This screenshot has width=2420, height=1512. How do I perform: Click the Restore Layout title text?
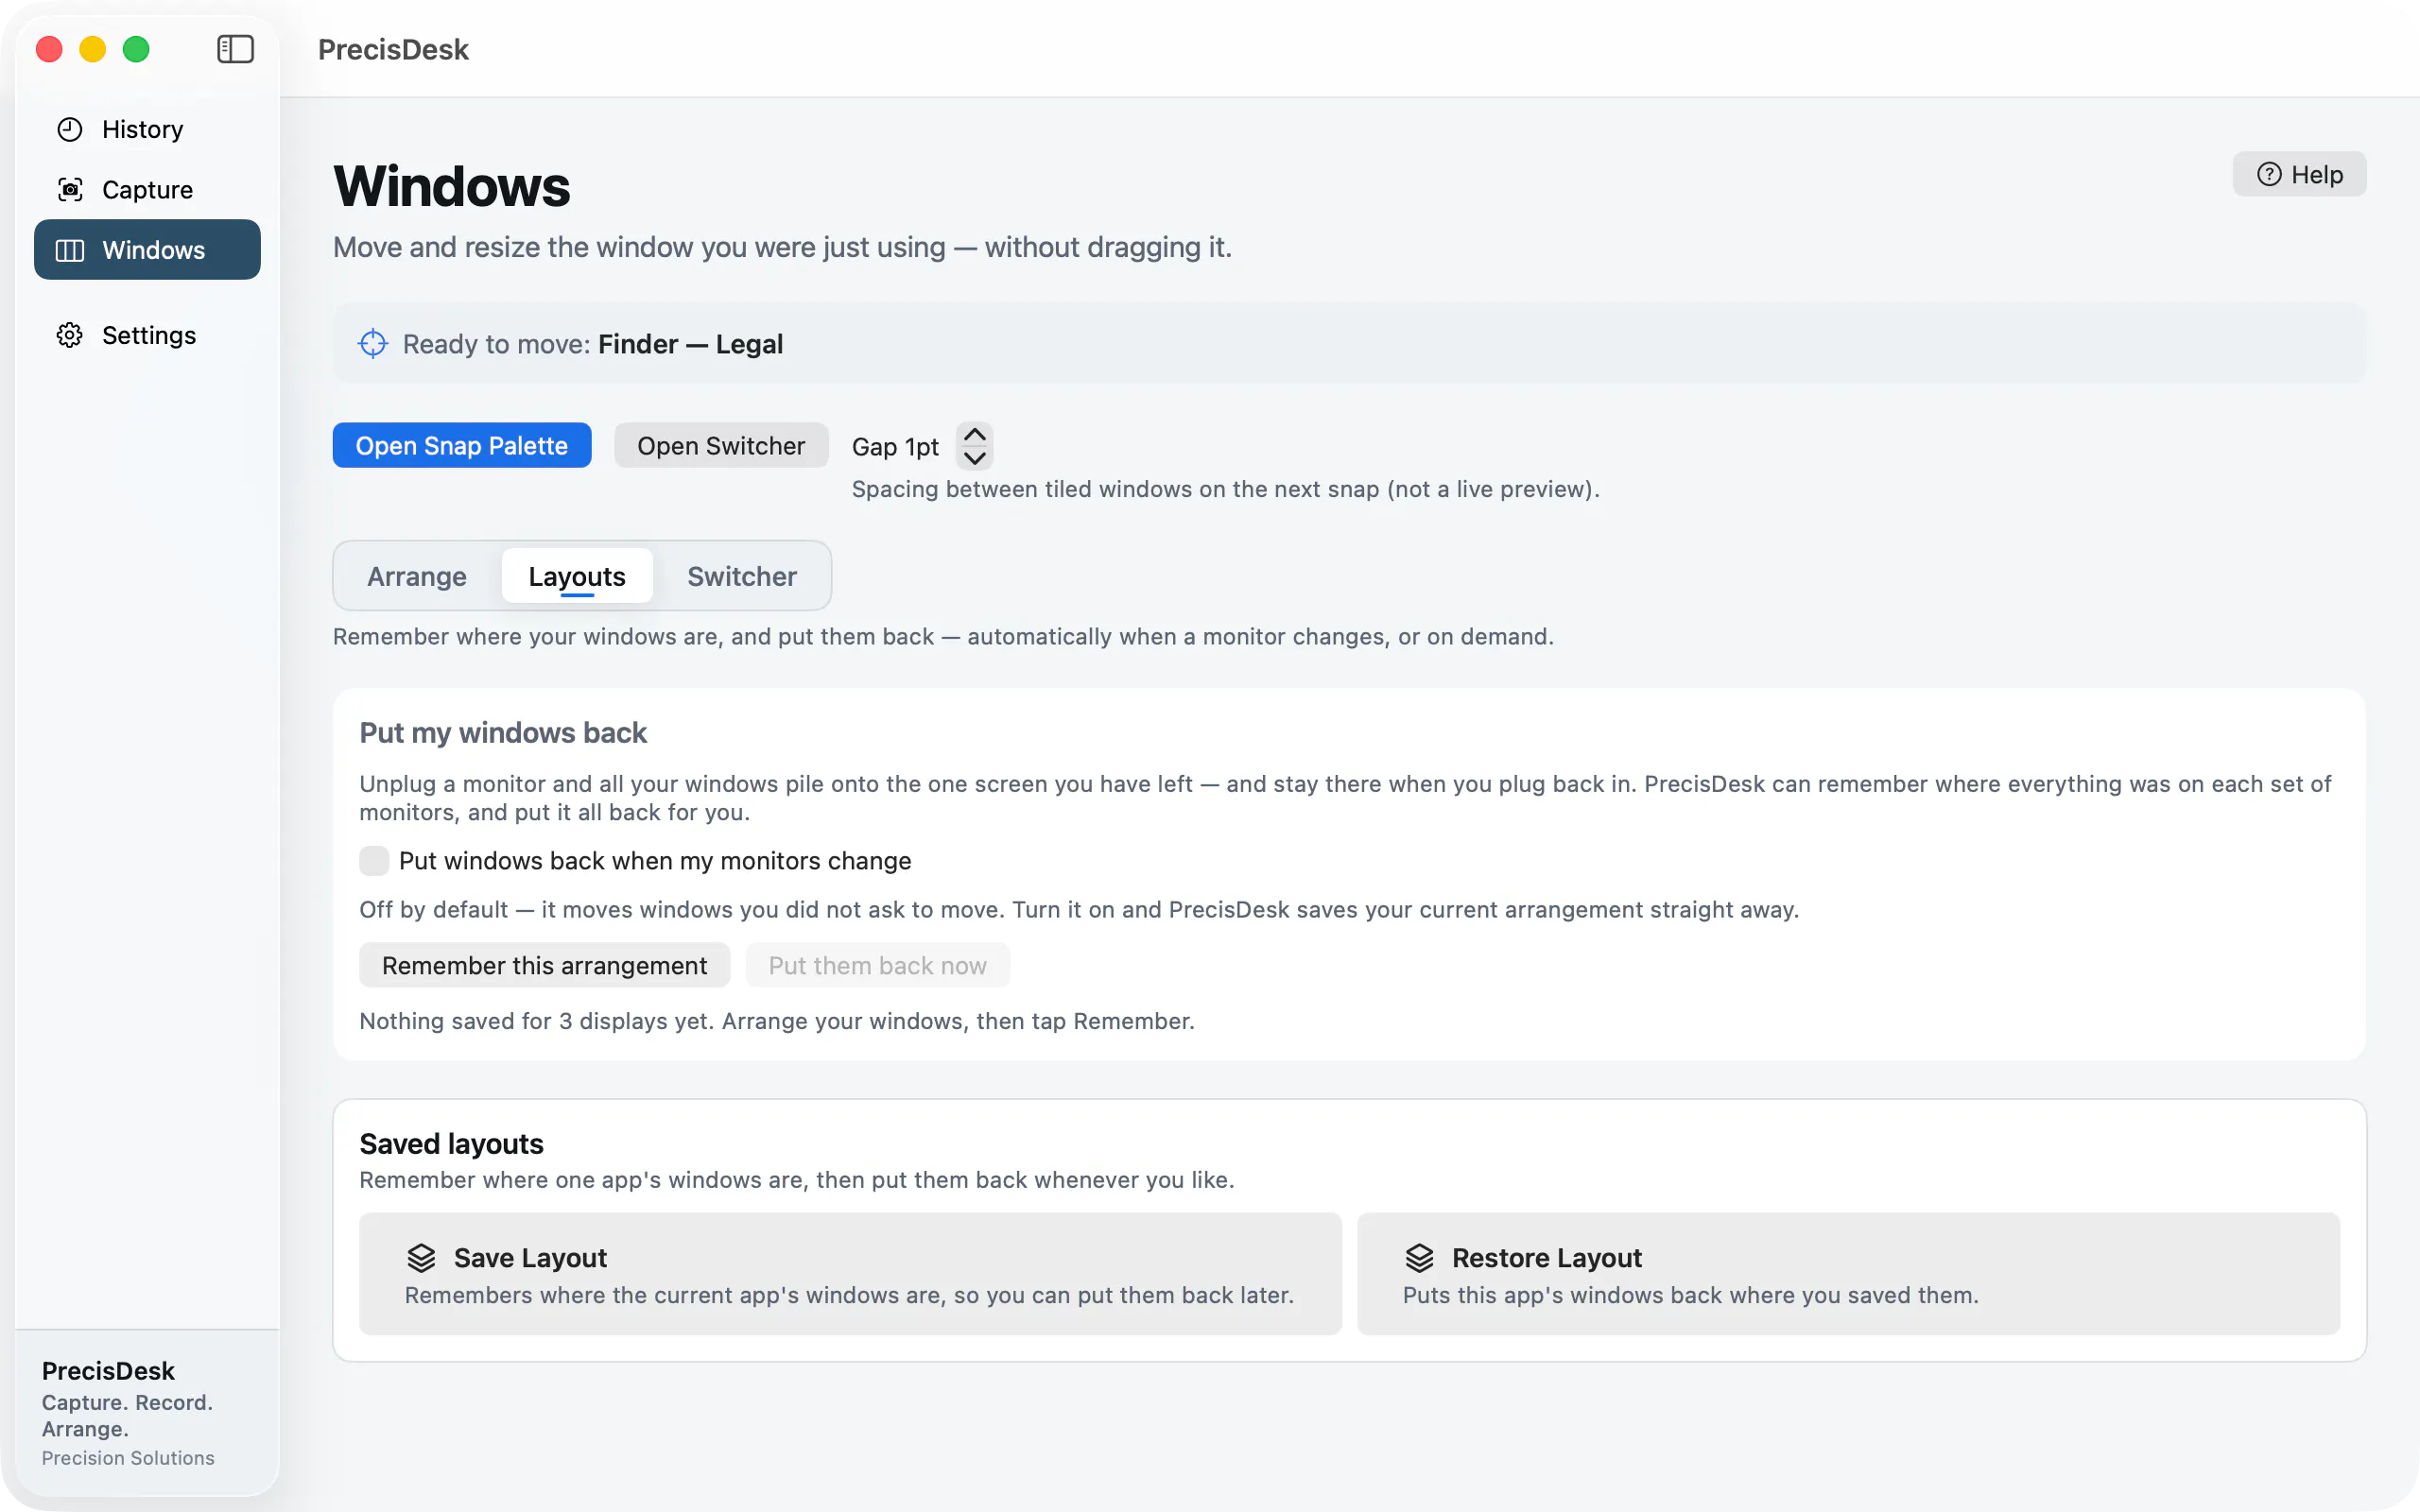coord(1547,1257)
